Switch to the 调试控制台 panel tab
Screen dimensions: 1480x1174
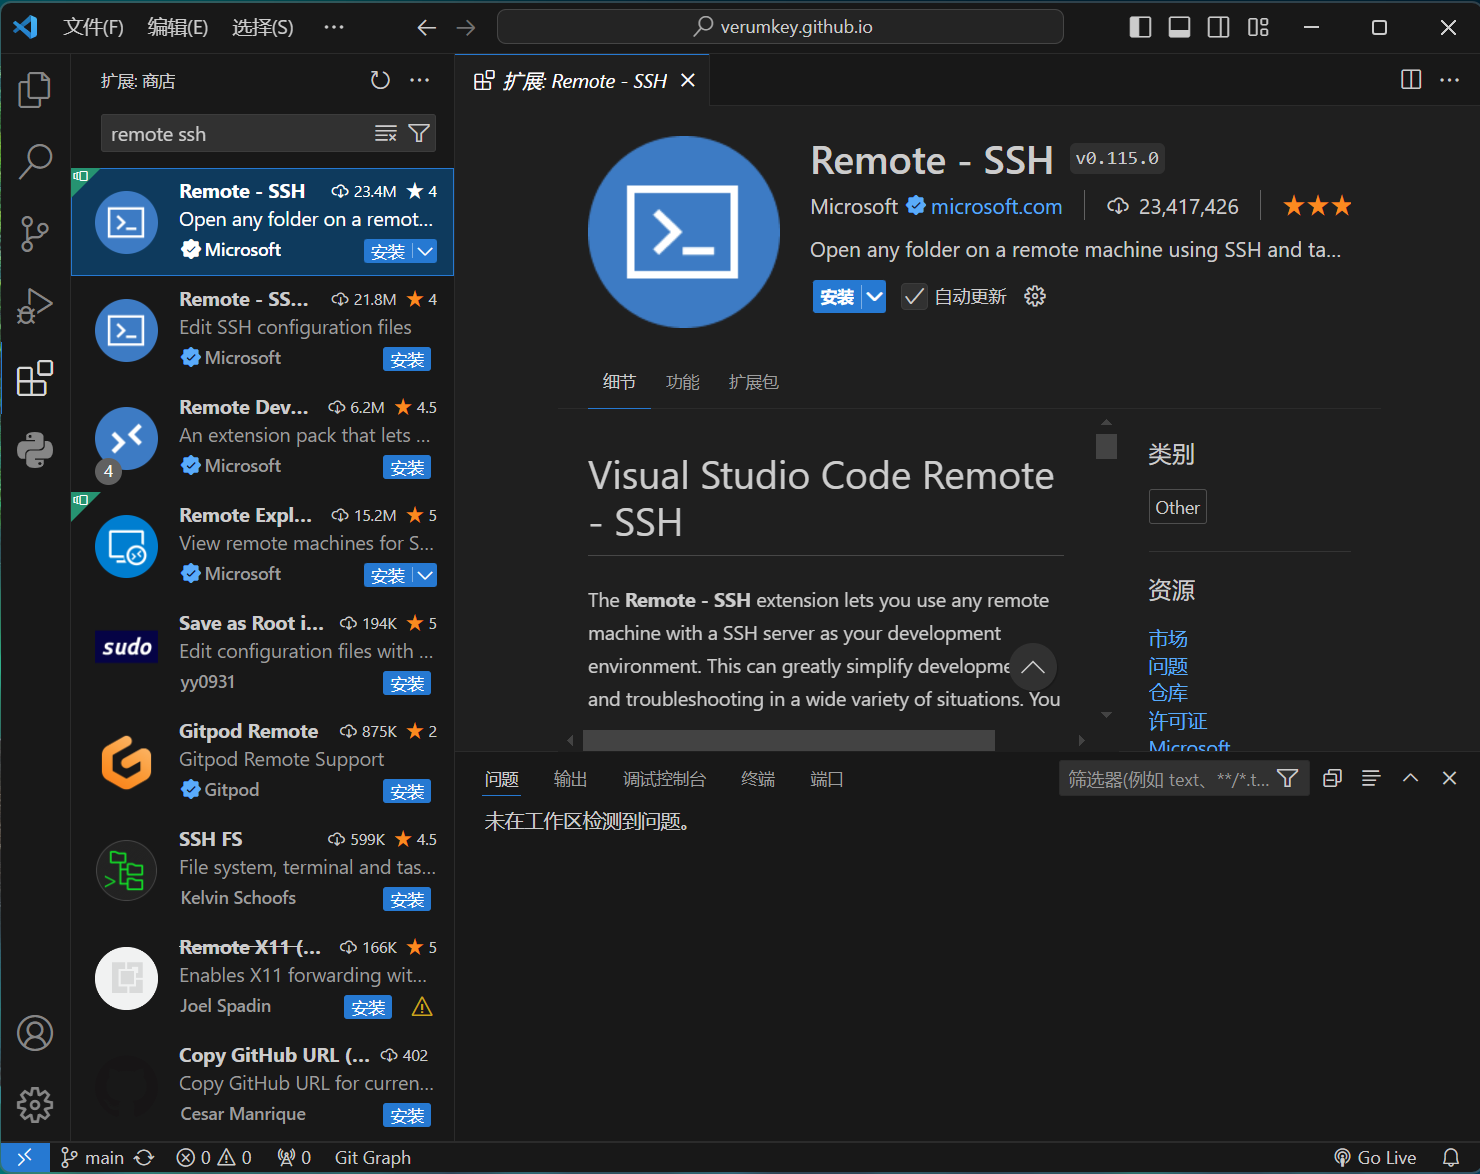click(664, 779)
